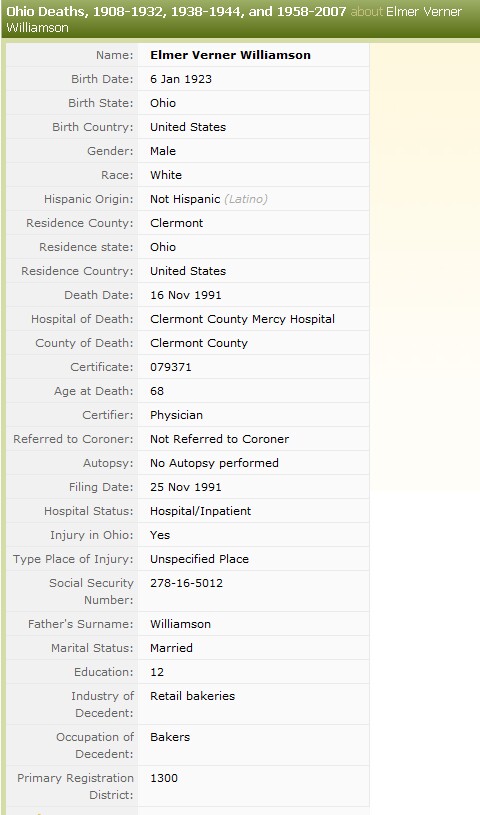Click the Father's Surname value Williamson
This screenshot has height=815, width=480.
(x=180, y=624)
